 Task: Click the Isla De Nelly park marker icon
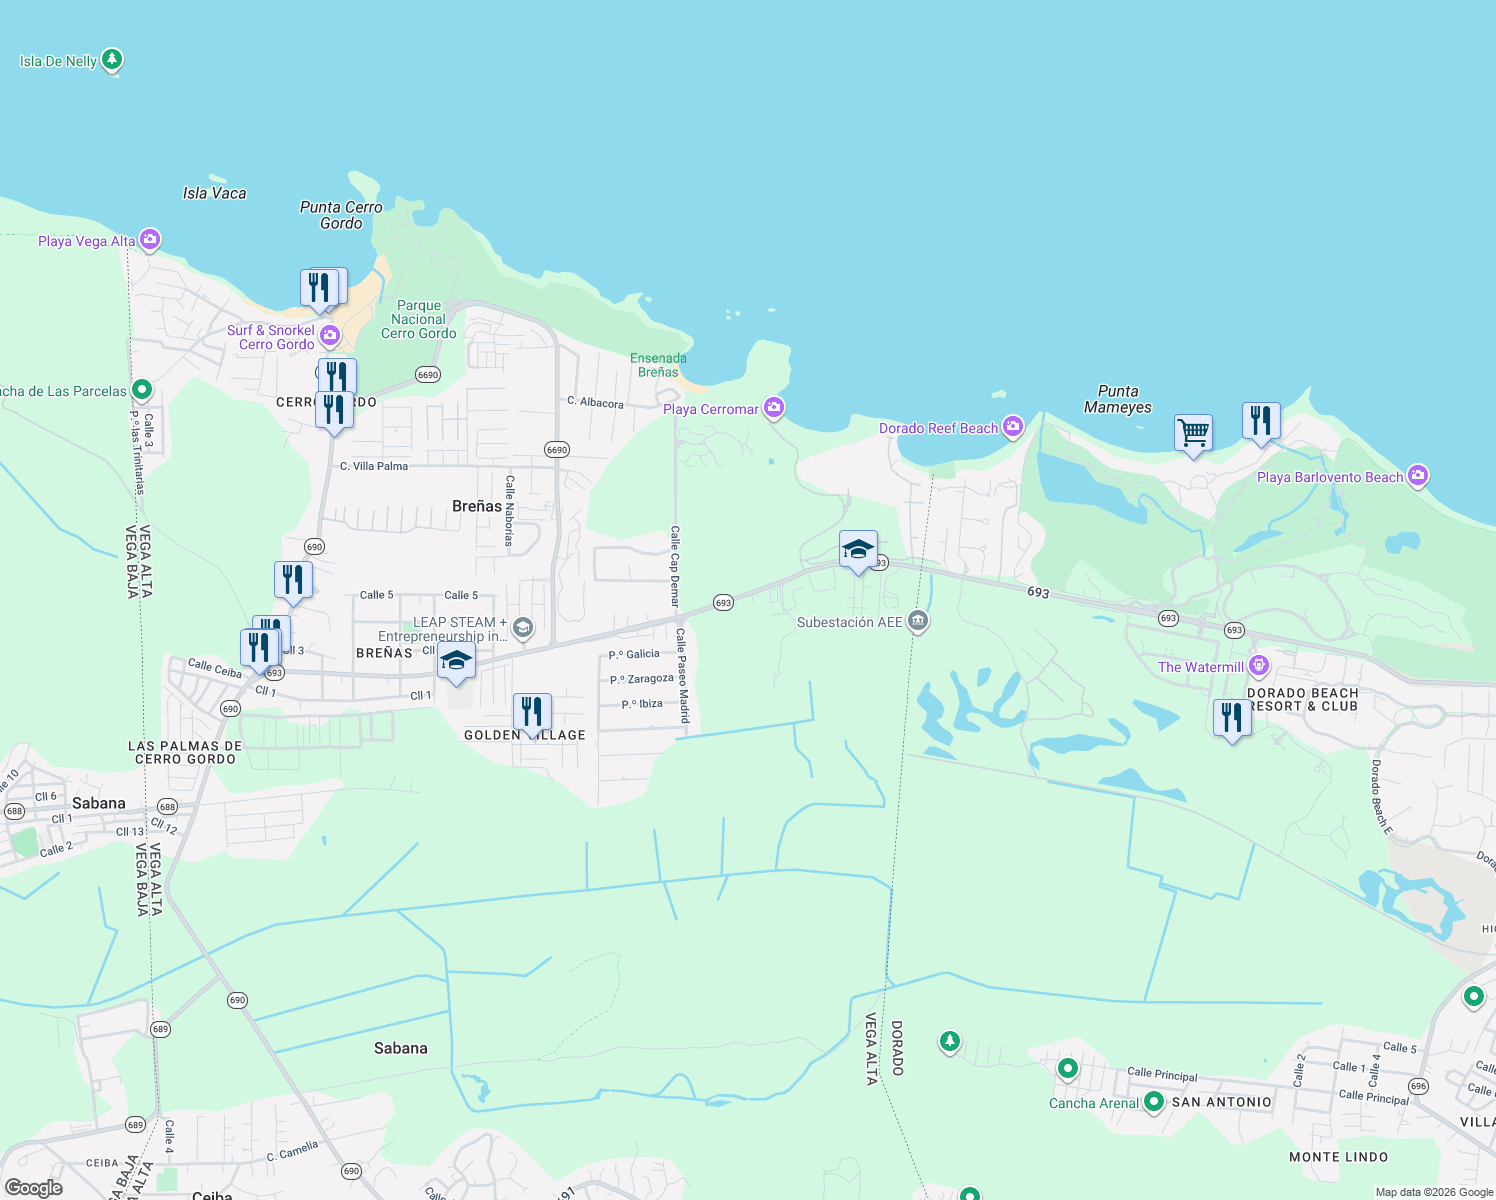point(112,60)
